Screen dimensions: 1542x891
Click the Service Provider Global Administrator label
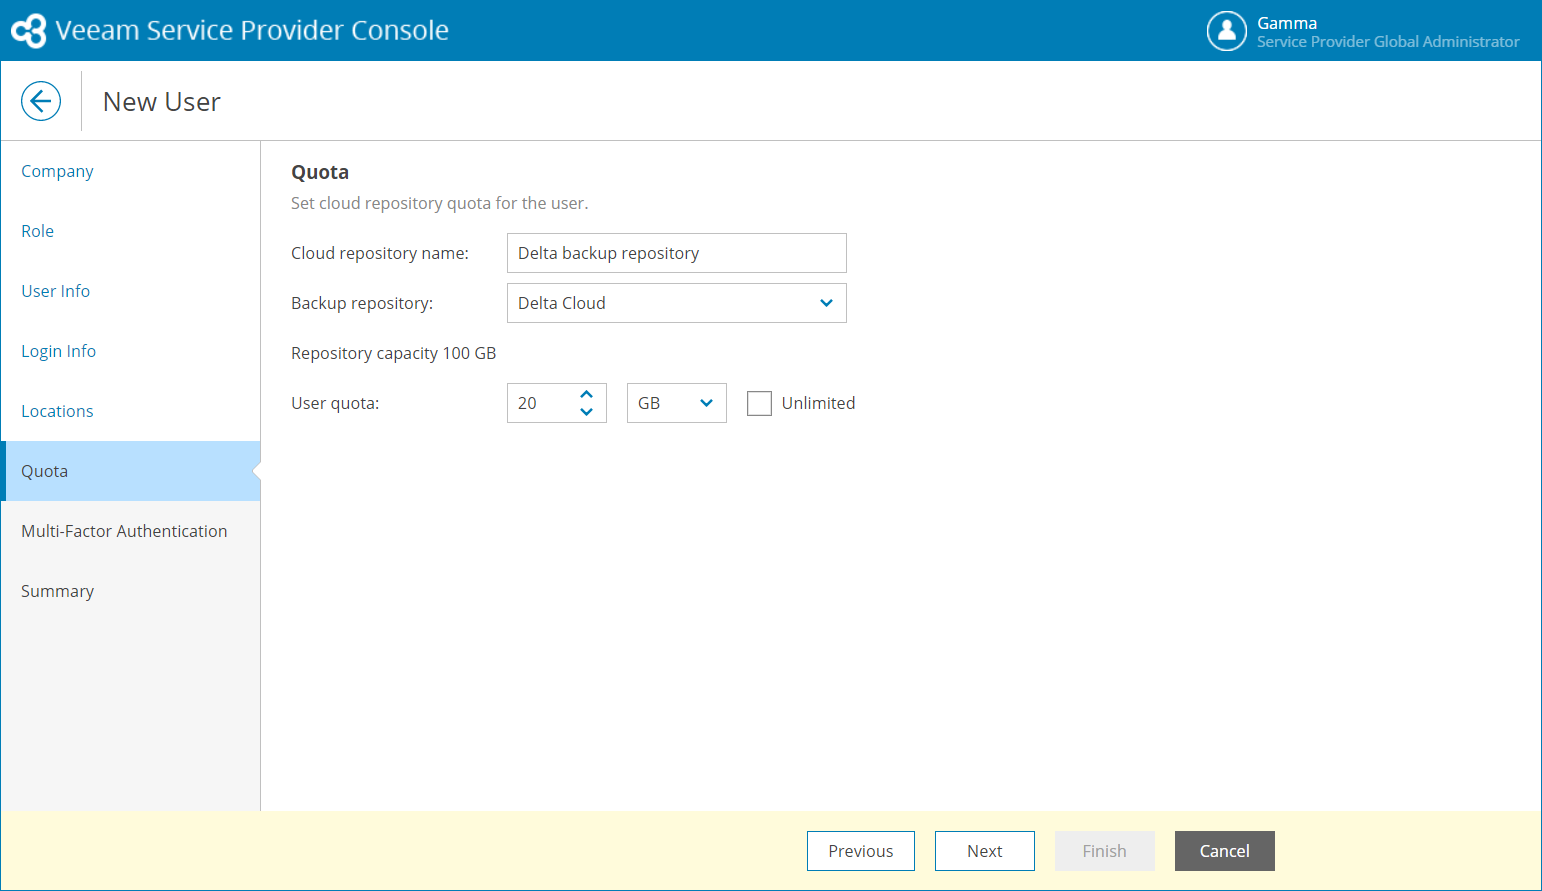[x=1388, y=42]
